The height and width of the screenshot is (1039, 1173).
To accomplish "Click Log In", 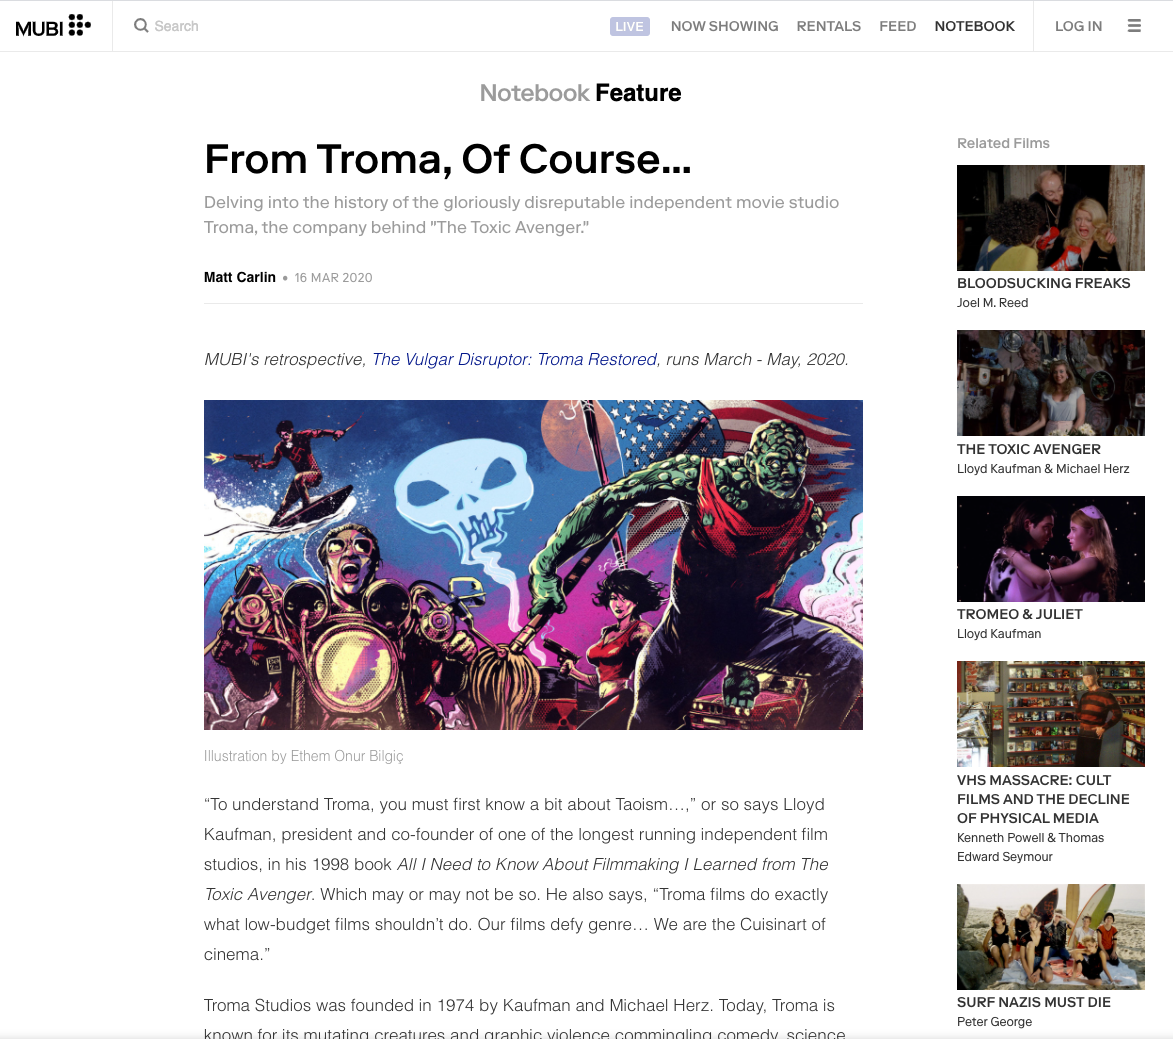I will (1078, 26).
